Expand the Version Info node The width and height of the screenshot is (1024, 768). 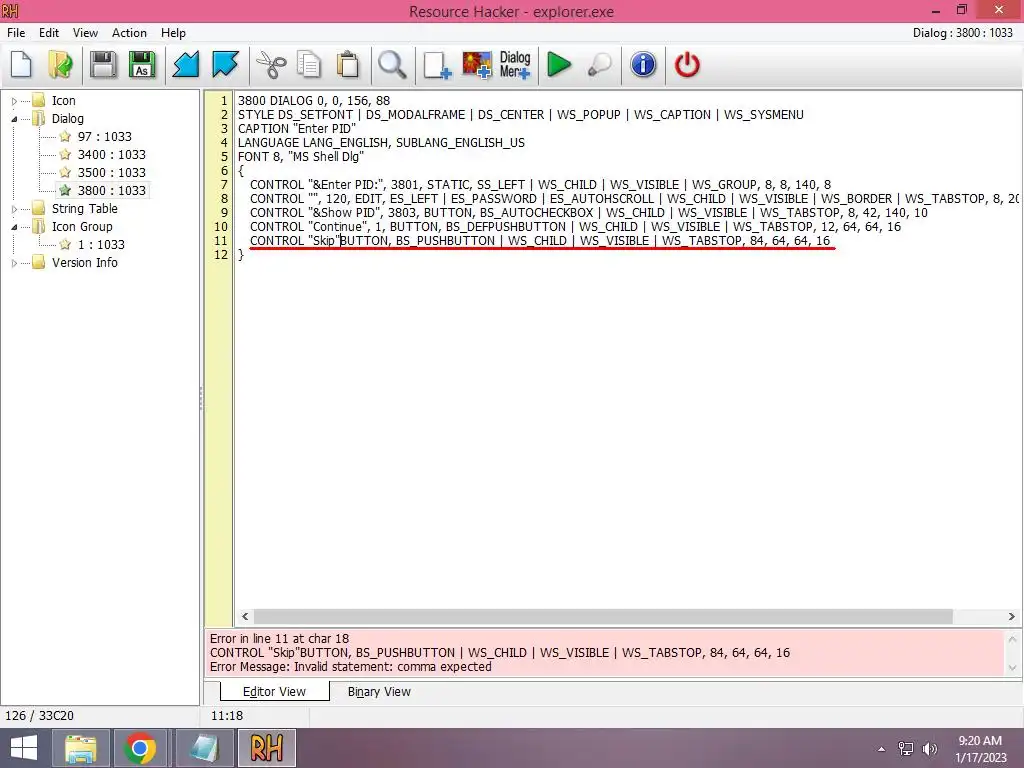14,263
